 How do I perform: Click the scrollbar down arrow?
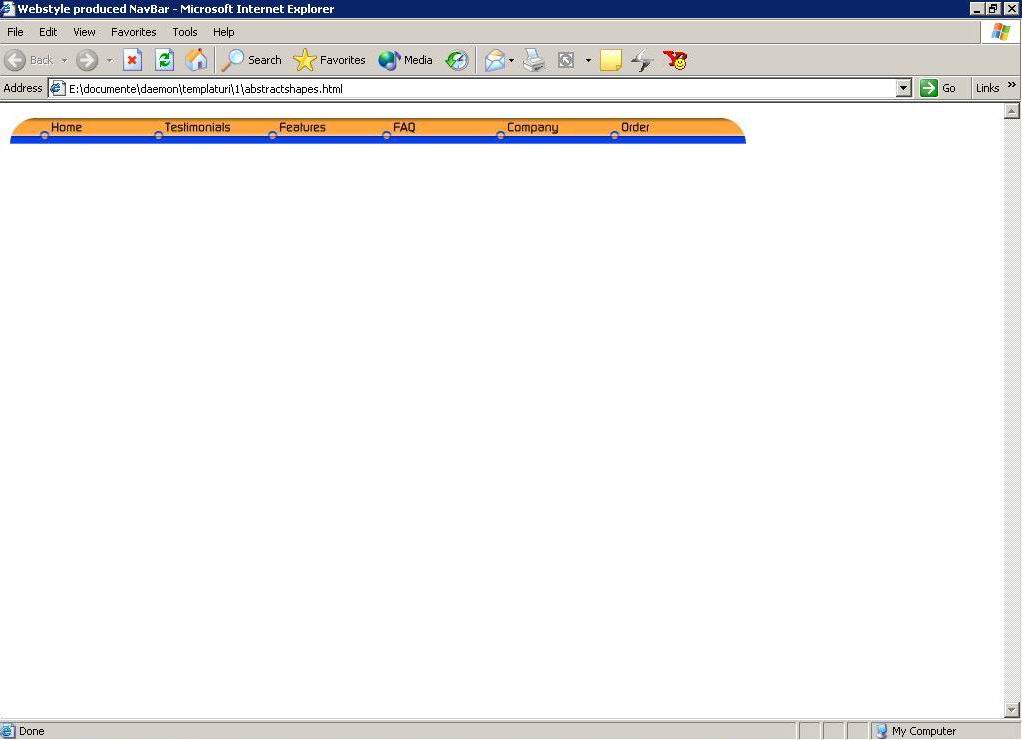click(1011, 710)
